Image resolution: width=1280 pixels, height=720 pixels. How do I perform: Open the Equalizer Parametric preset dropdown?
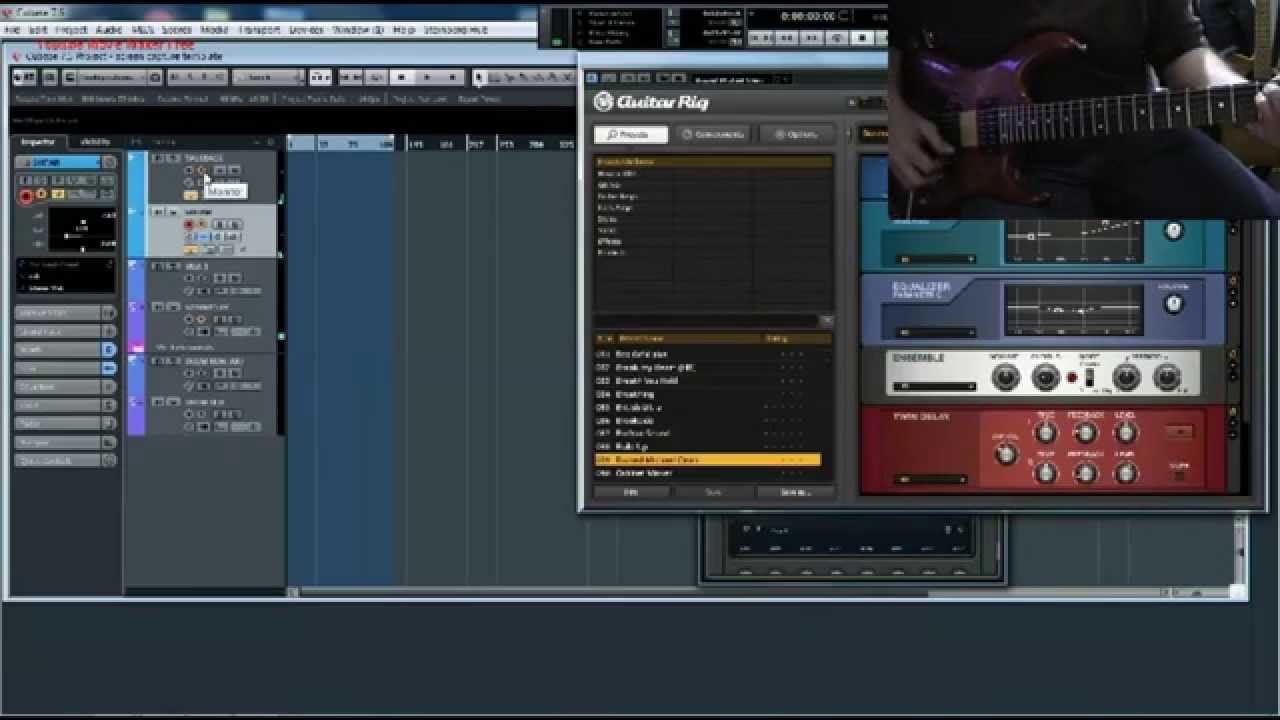[935, 332]
